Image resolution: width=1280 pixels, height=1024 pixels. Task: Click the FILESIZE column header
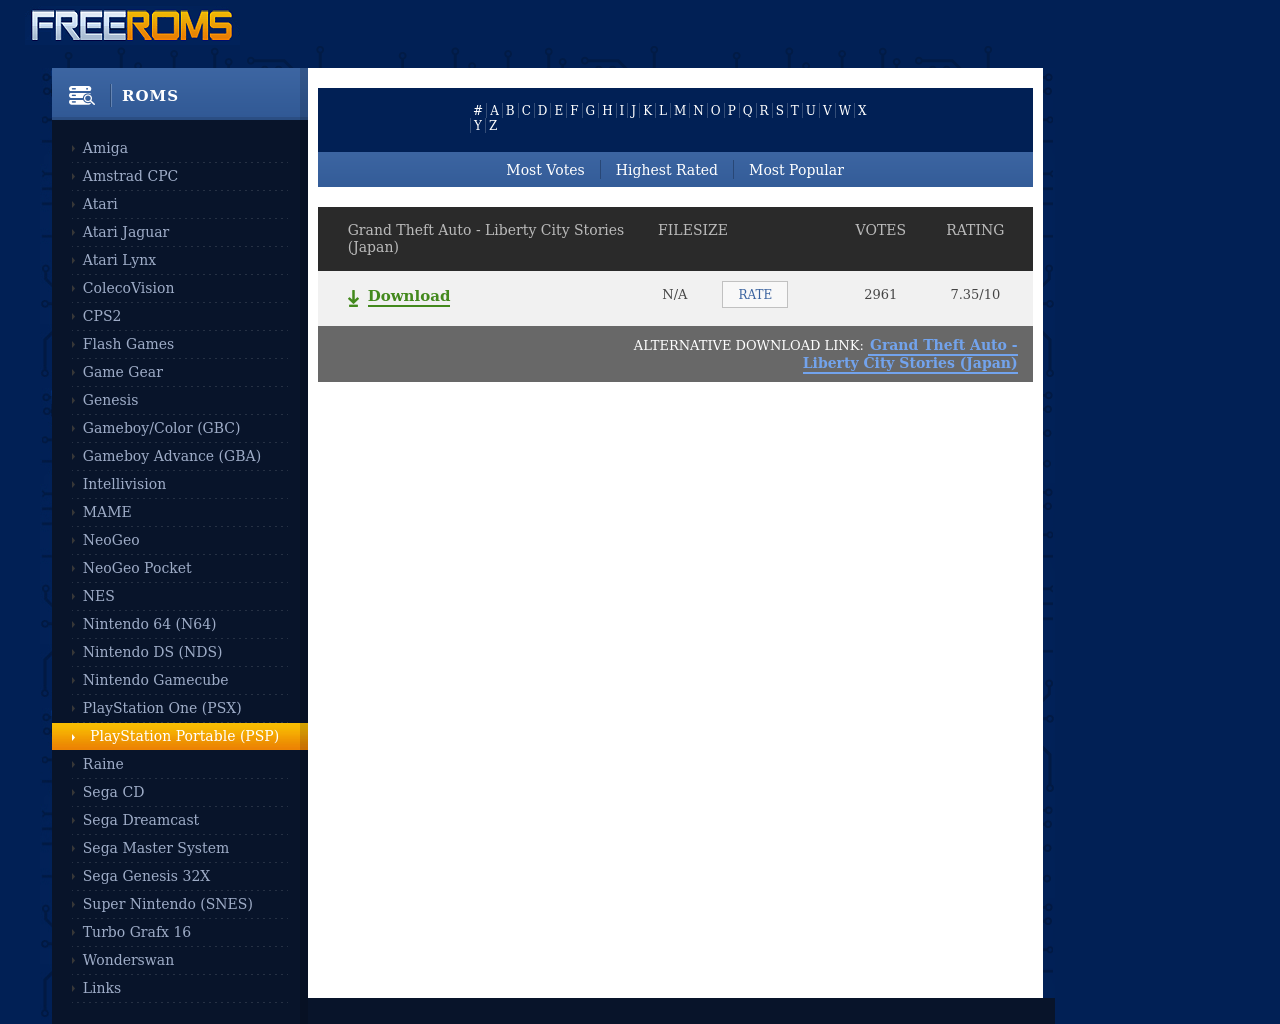[x=693, y=230]
